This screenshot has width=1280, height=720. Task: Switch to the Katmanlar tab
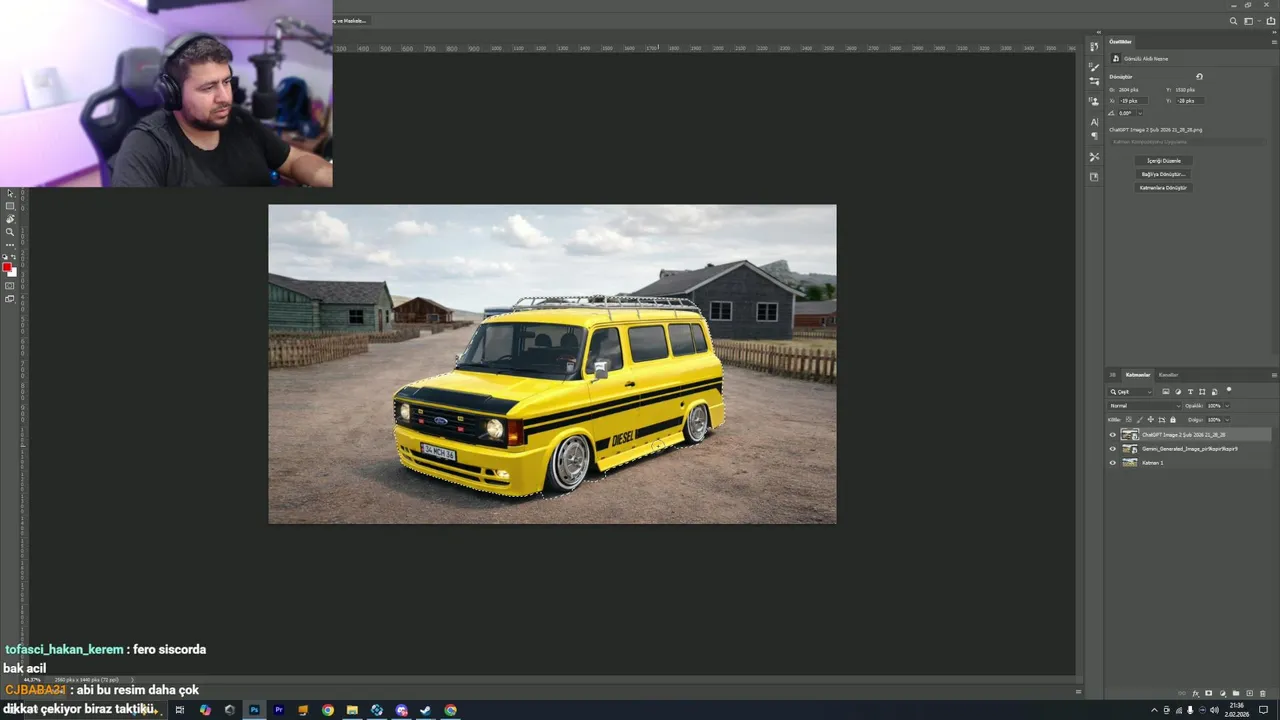(x=1138, y=375)
